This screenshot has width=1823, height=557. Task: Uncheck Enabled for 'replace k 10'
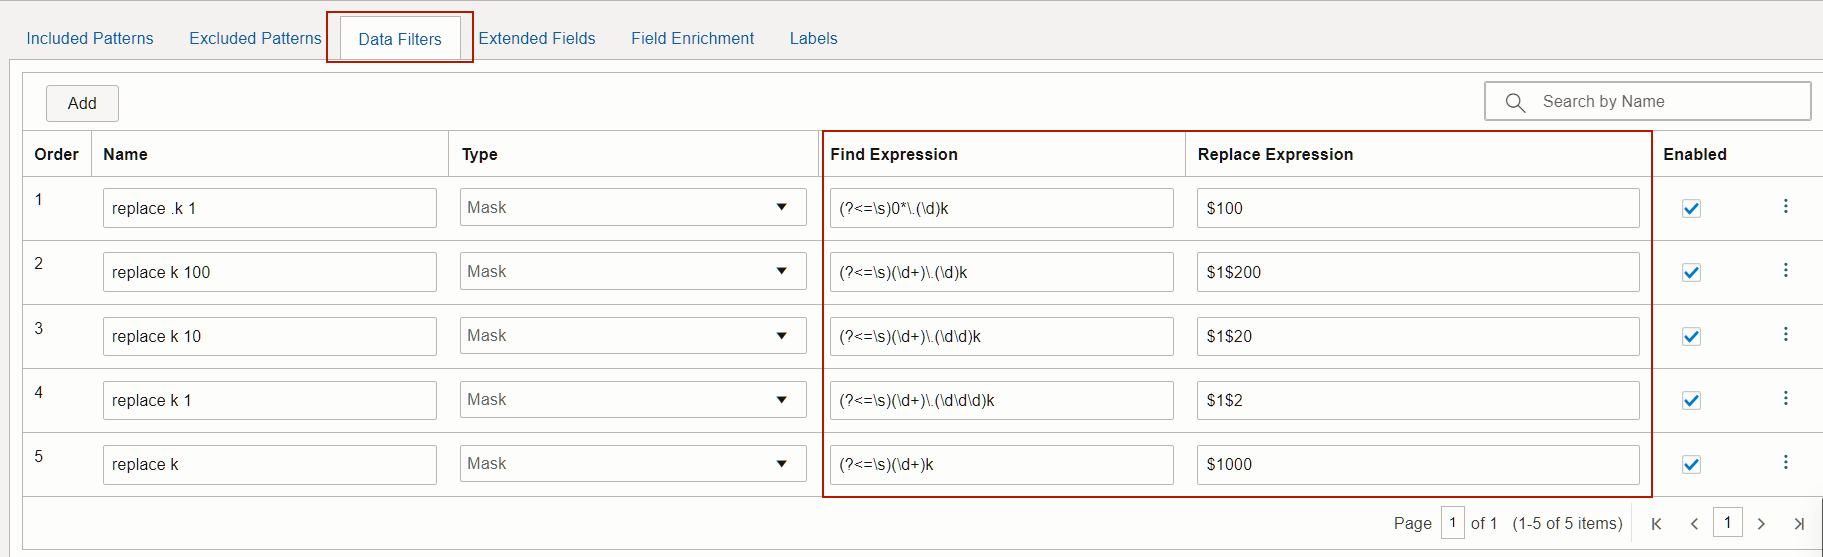(1691, 336)
